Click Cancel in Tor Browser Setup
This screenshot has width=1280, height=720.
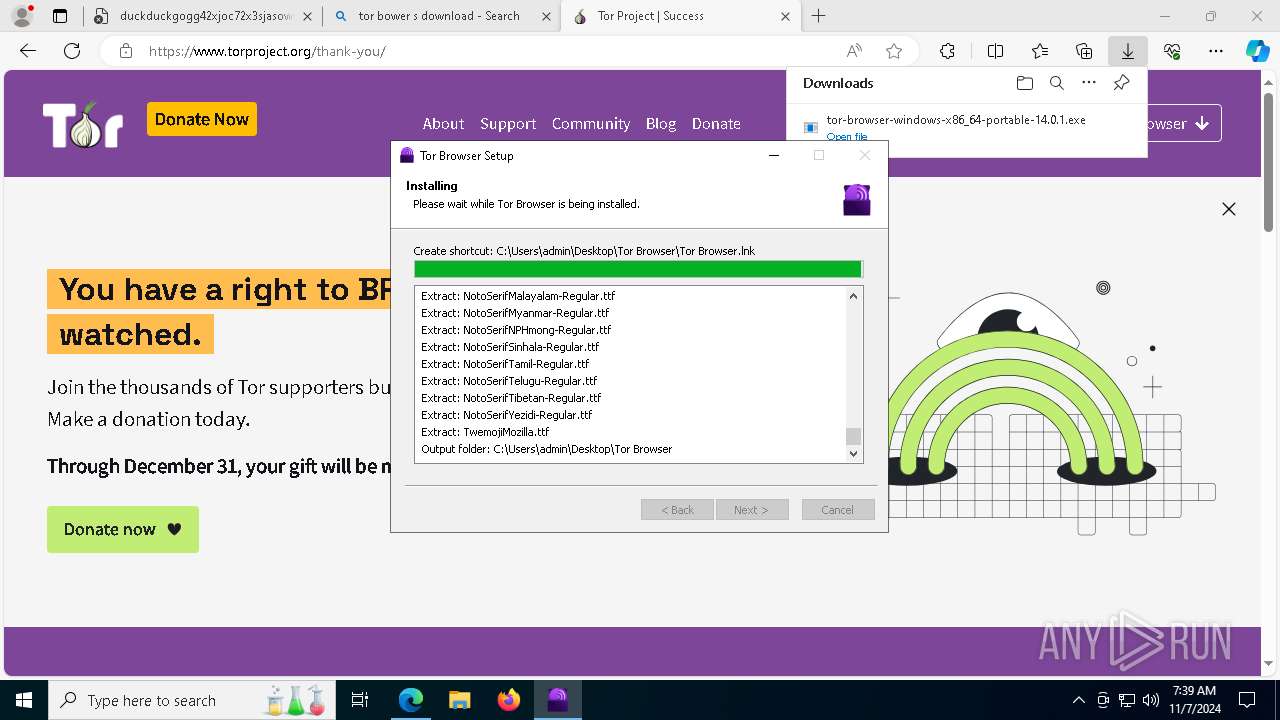point(838,510)
